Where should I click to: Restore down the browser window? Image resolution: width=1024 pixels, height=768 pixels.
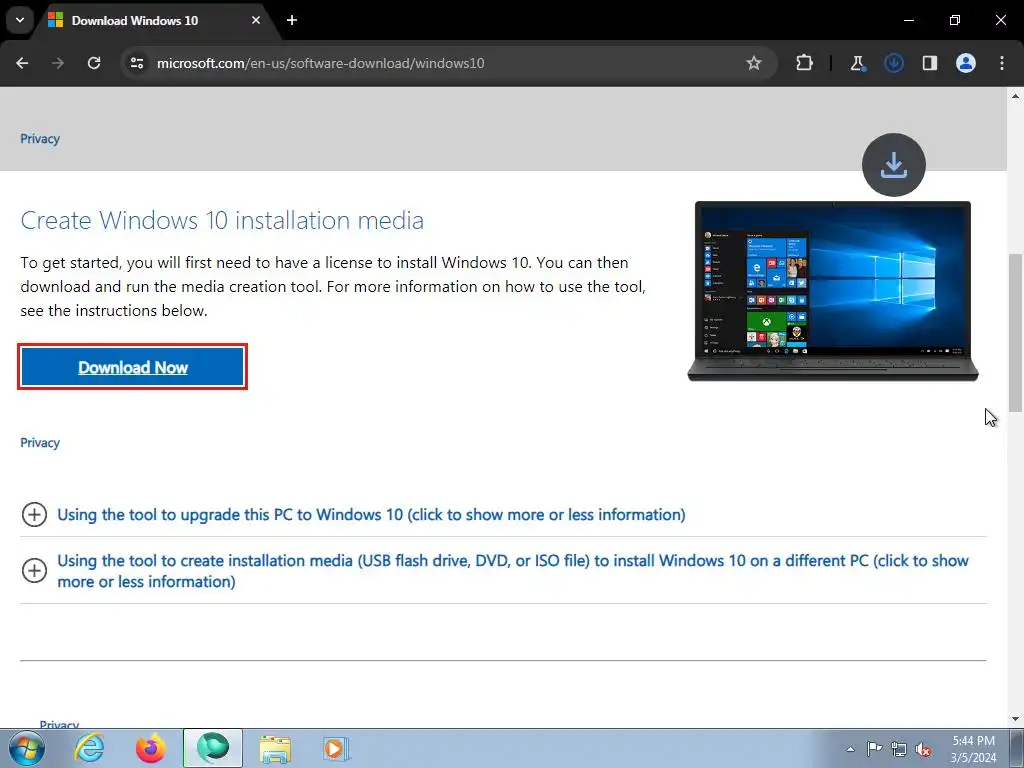955,20
